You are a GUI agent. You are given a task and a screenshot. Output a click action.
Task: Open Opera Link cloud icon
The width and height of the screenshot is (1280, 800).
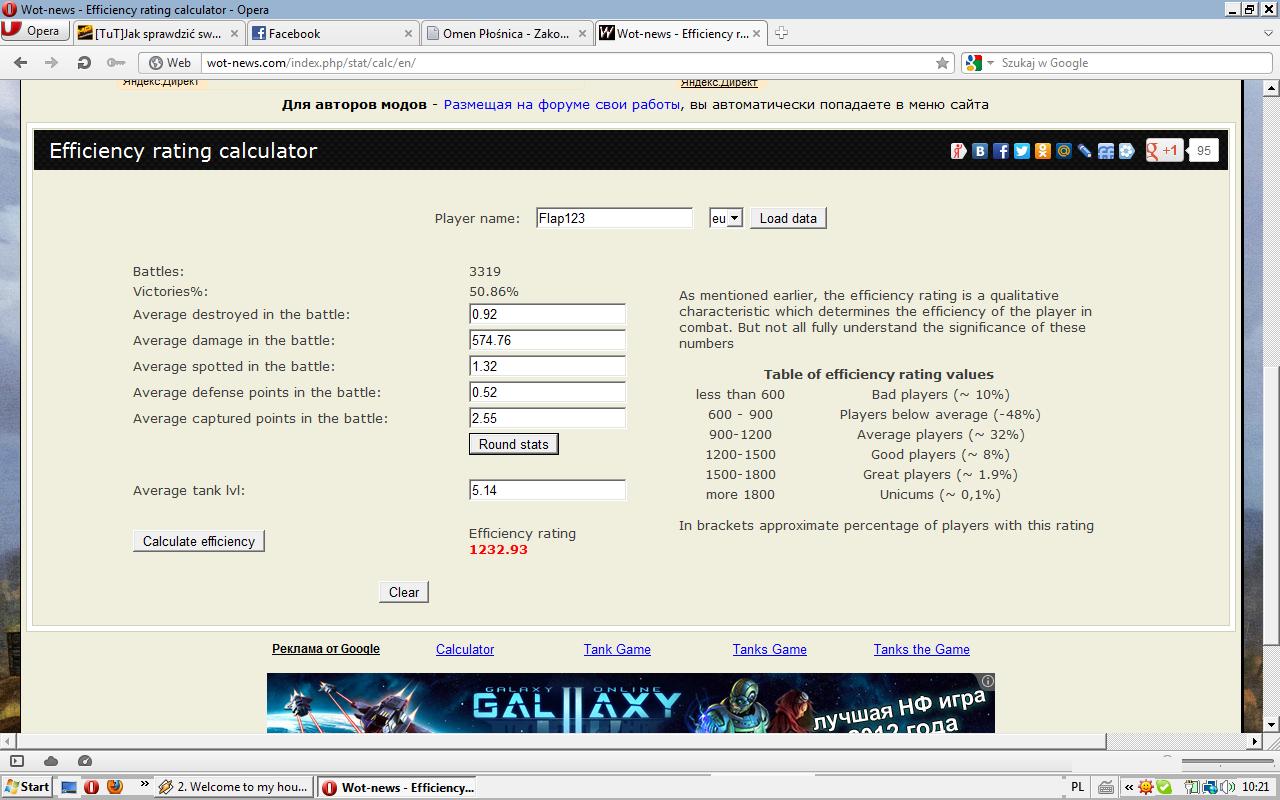(51, 761)
